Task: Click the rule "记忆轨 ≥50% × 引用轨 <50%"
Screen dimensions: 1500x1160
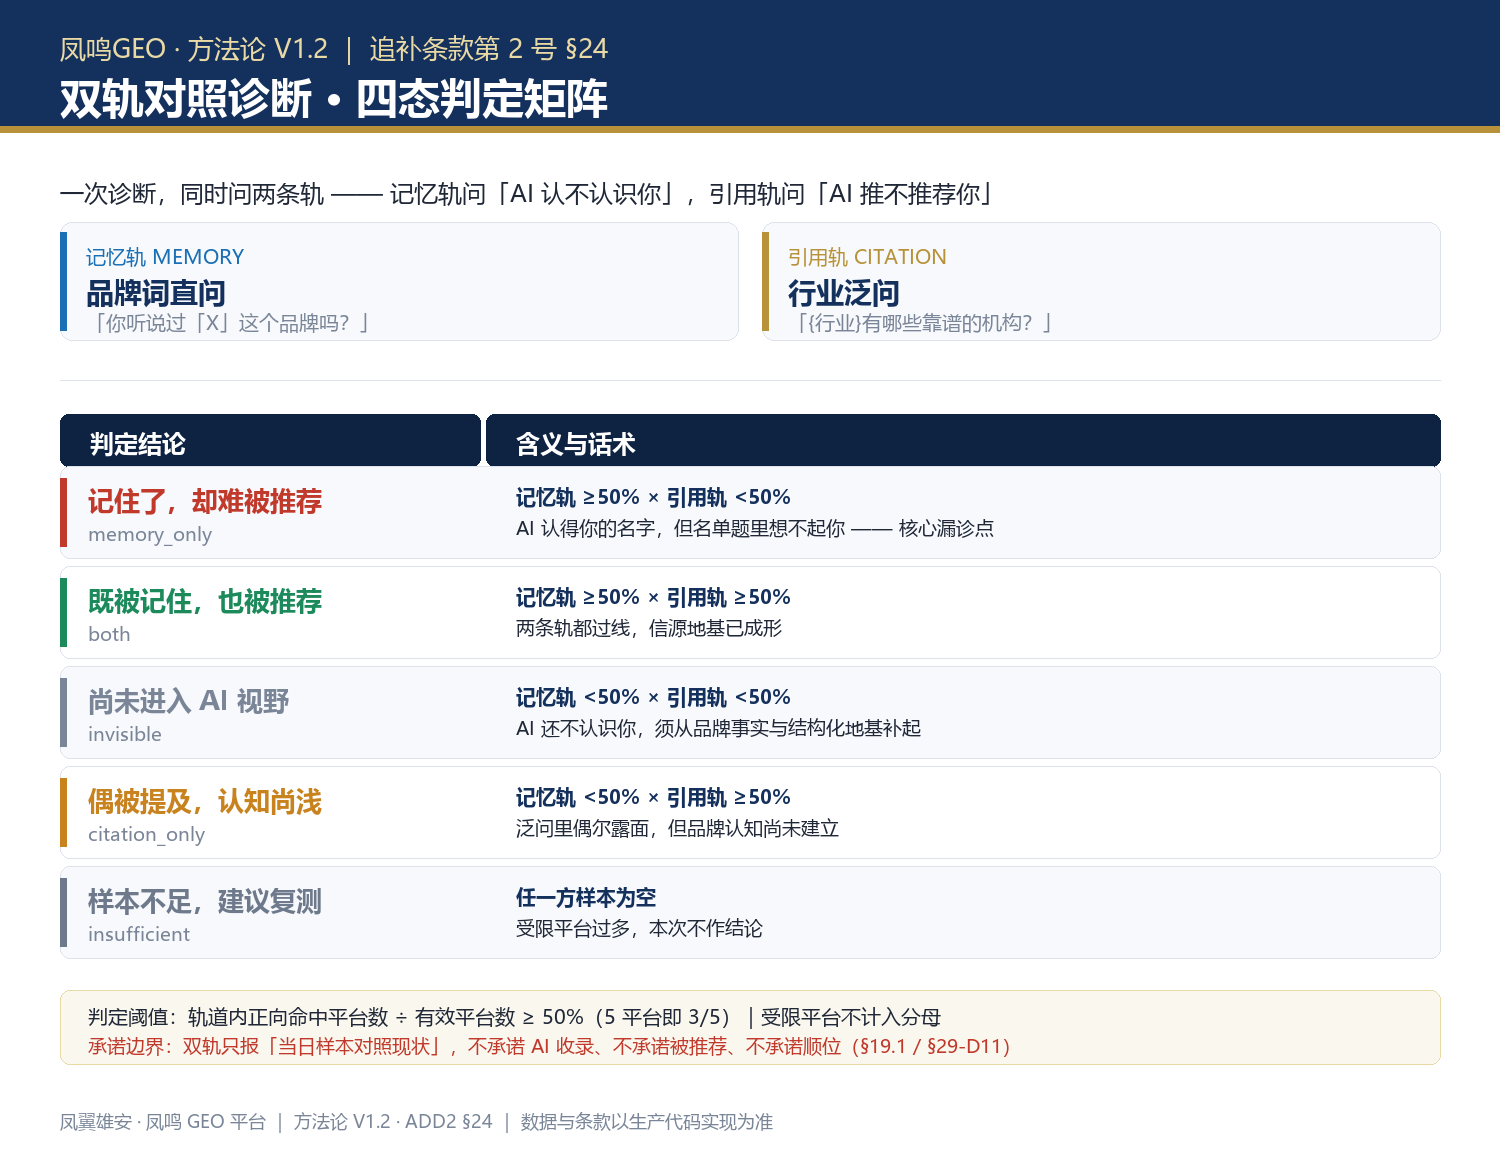Action: pos(653,497)
